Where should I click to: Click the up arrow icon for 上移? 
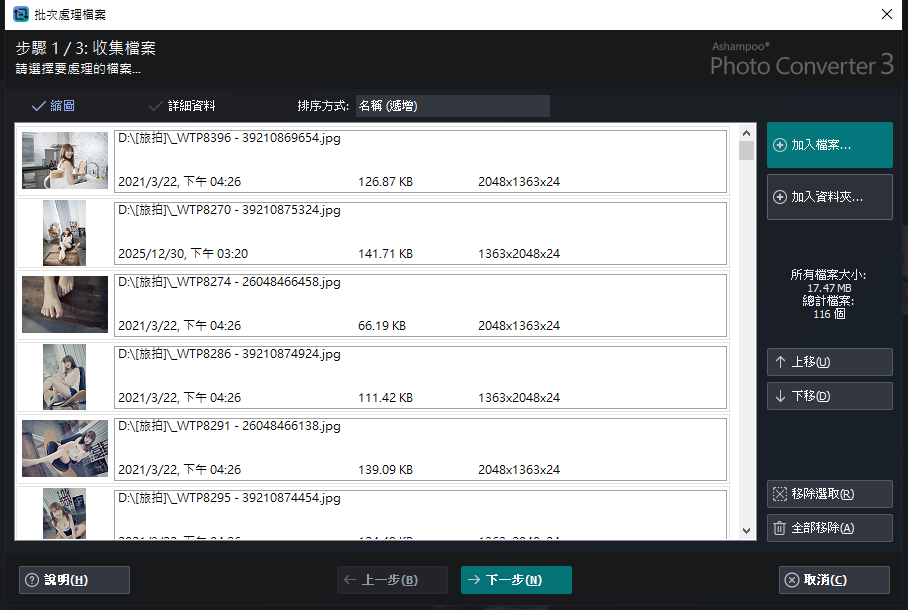click(x=780, y=362)
